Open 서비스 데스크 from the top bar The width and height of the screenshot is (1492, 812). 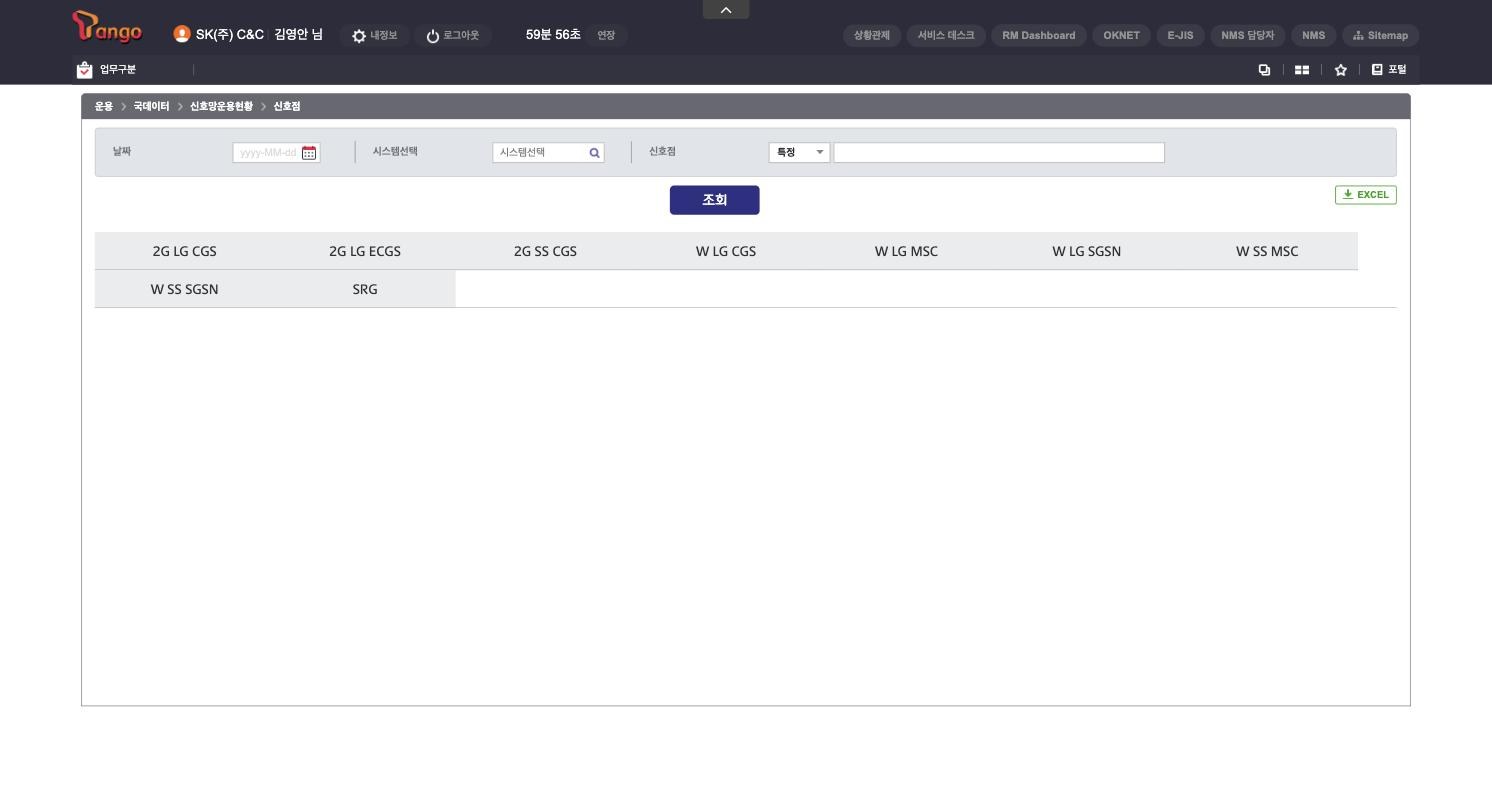[946, 36]
